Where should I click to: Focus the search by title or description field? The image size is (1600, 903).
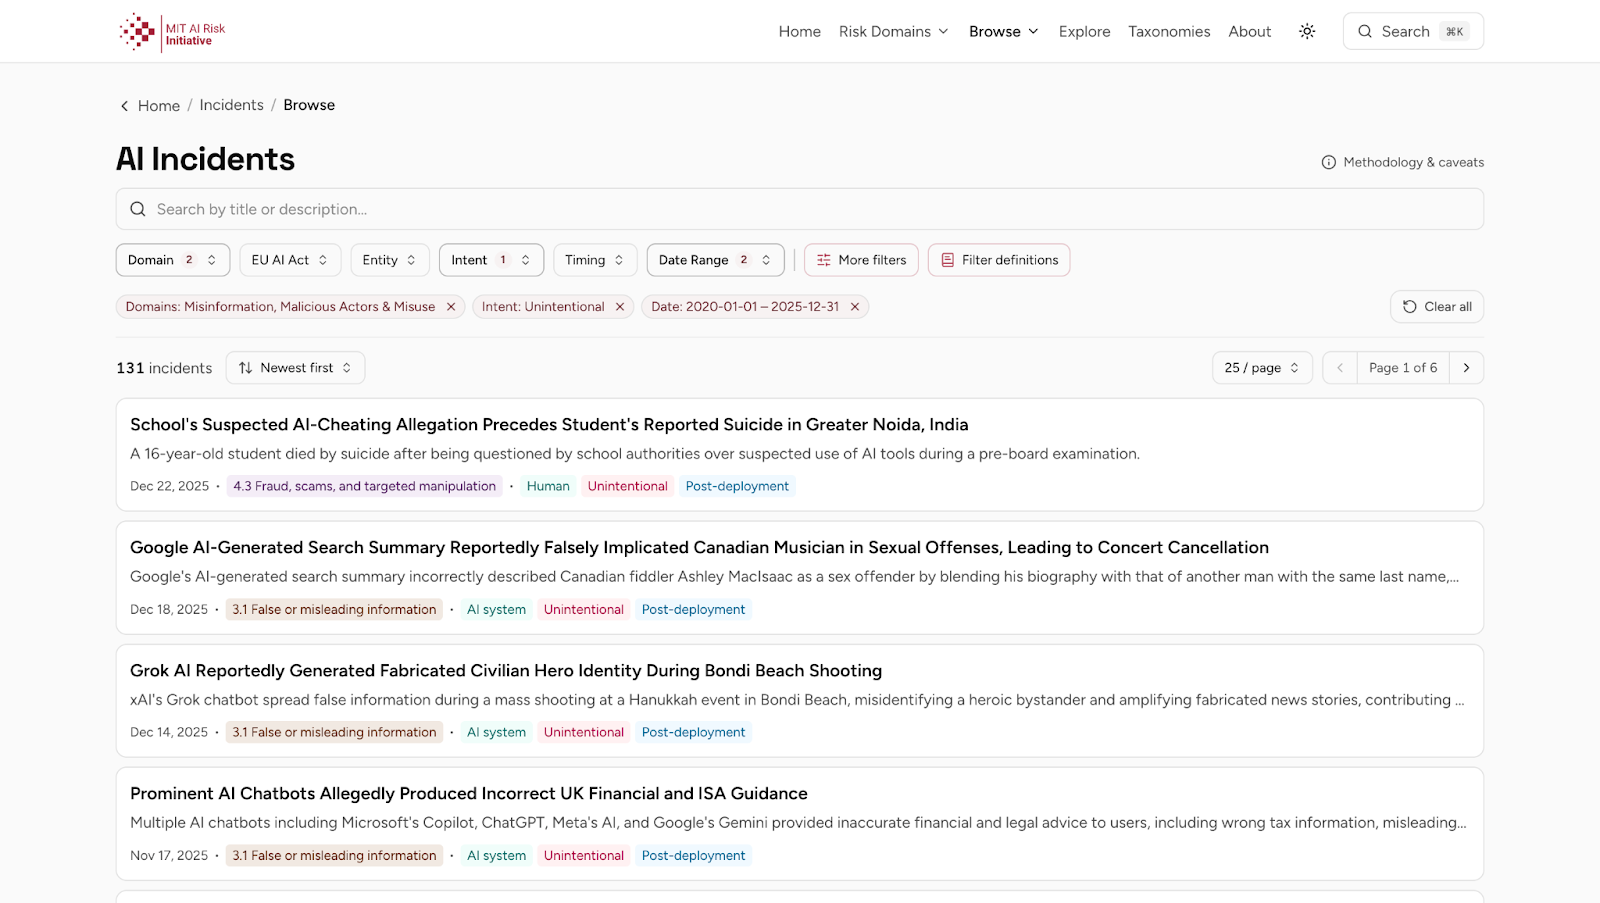800,209
